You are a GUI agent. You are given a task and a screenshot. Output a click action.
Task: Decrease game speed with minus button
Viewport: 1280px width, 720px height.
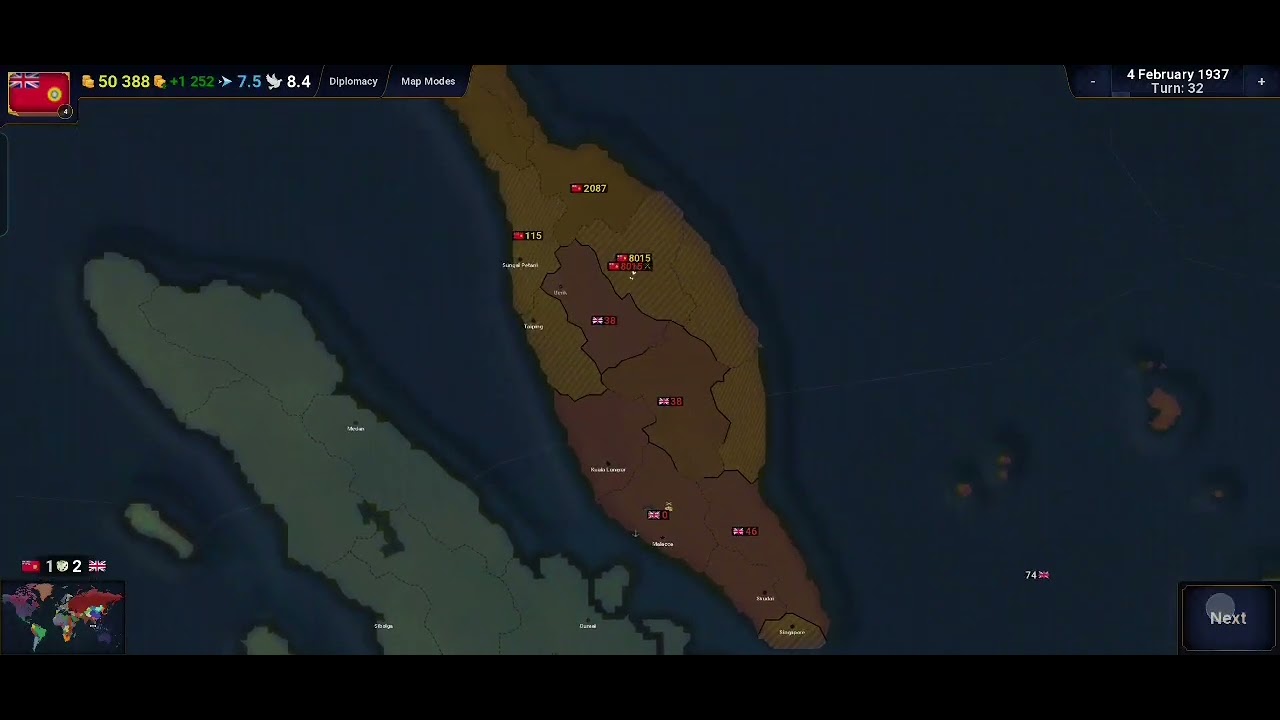[1092, 81]
